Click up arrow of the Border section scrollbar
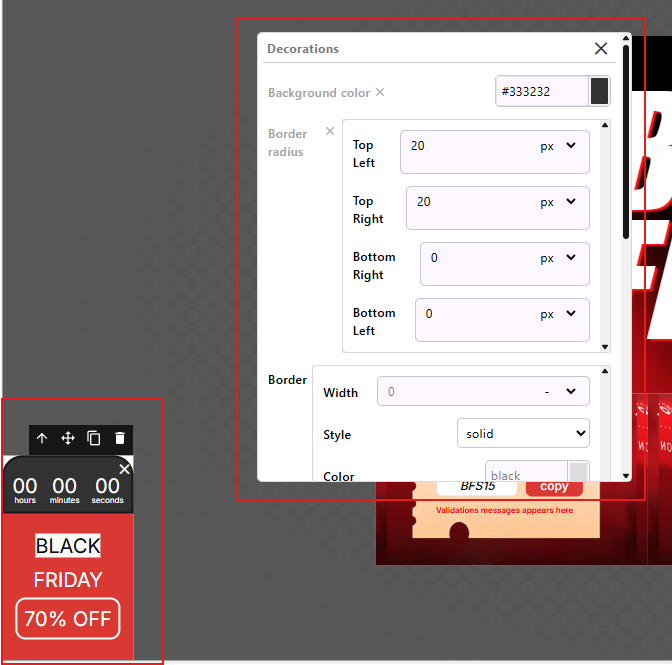672x665 pixels. click(605, 371)
